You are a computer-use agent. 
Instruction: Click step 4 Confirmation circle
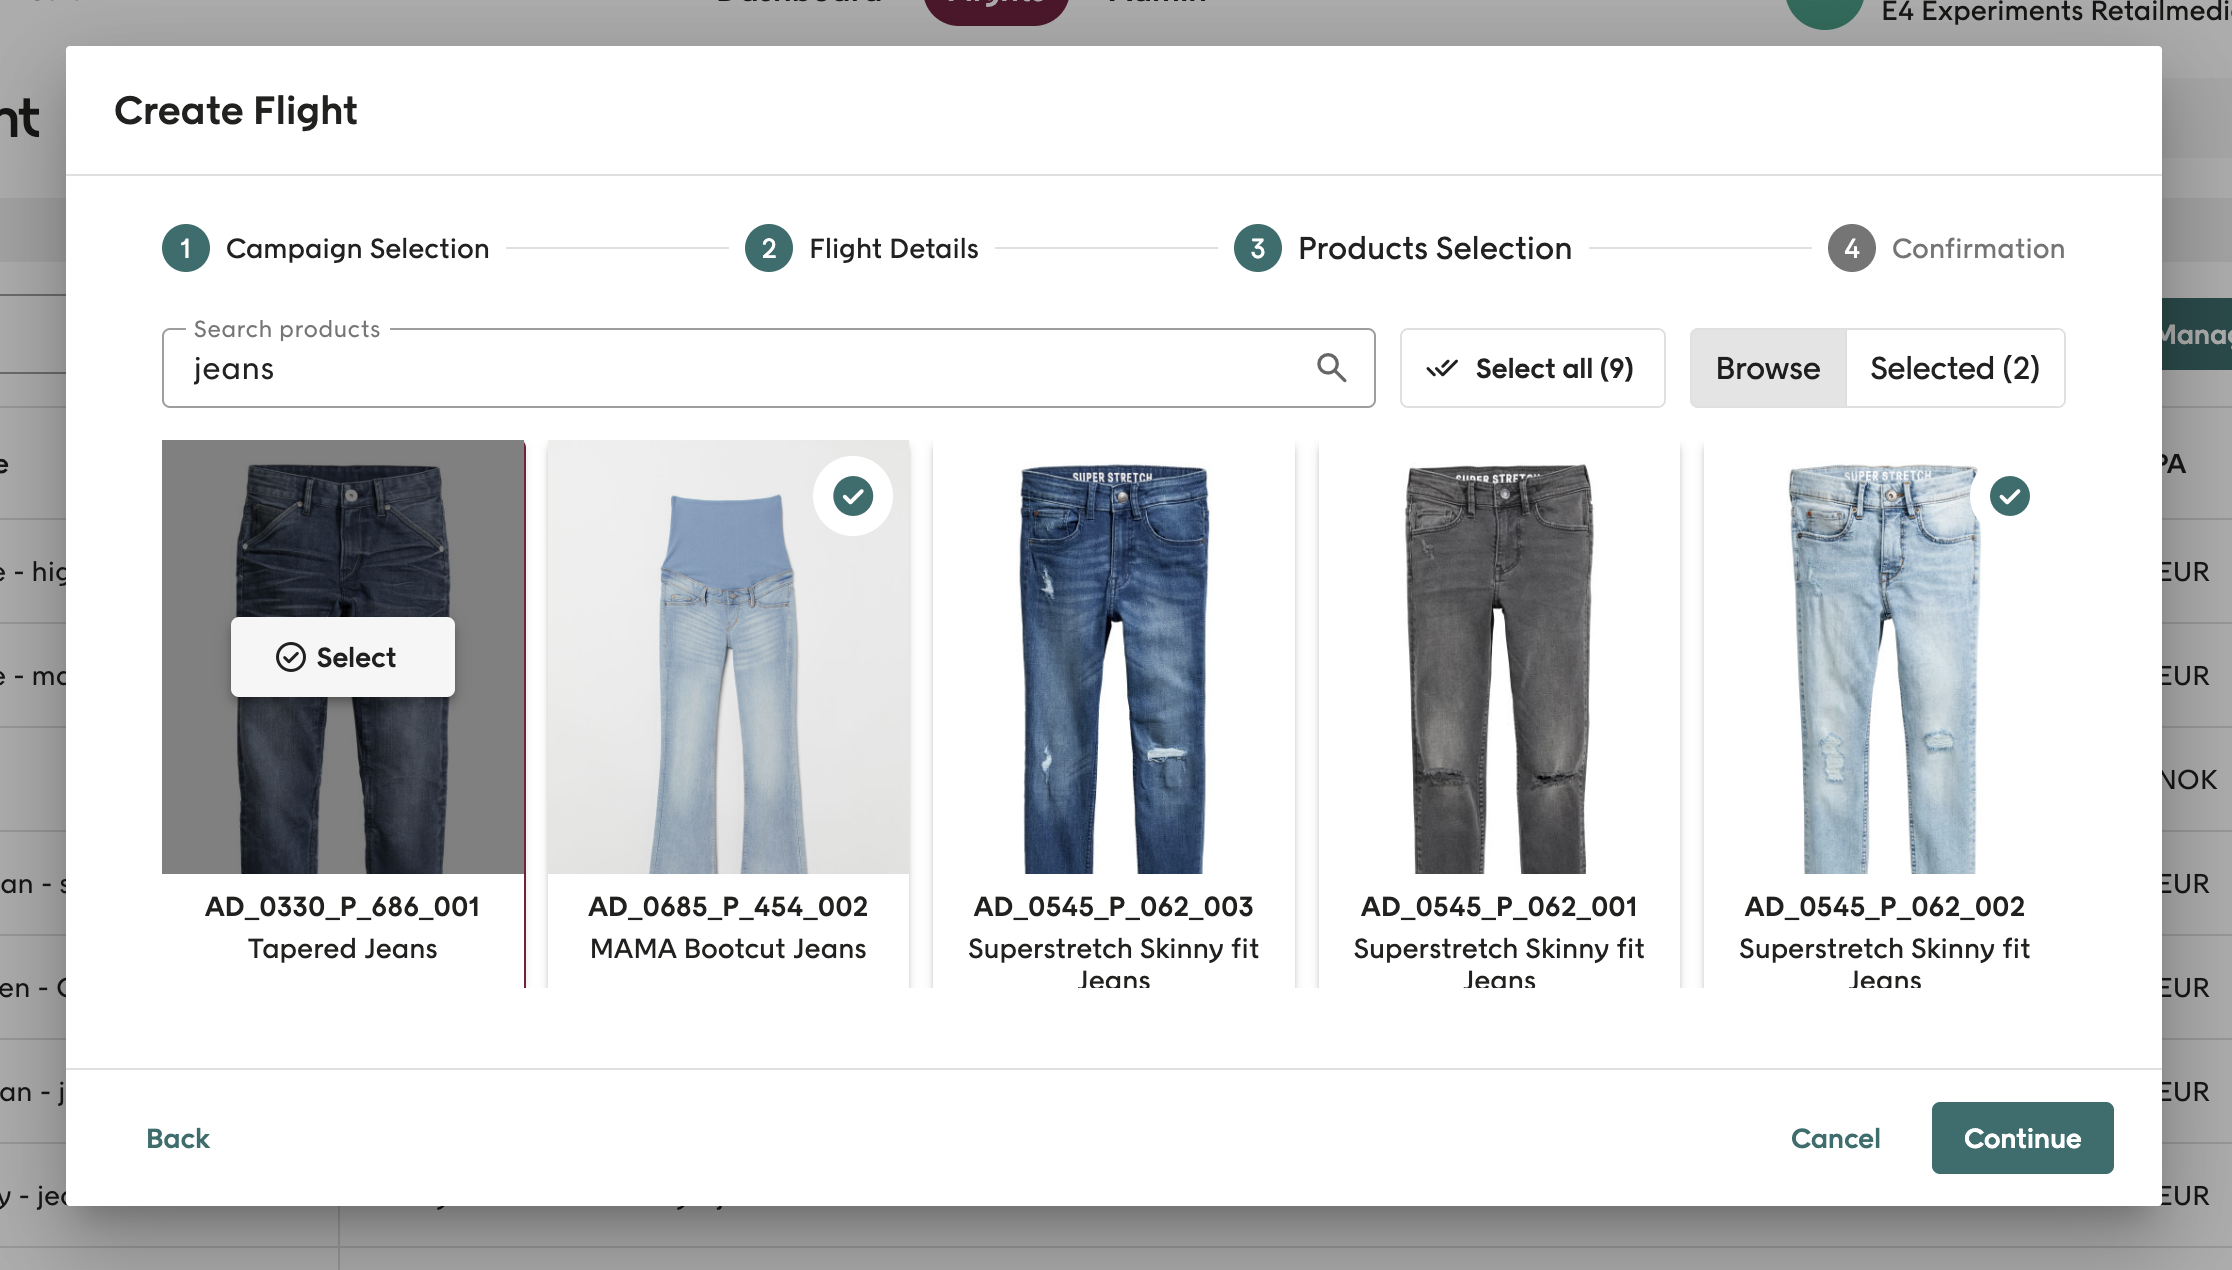click(x=1852, y=248)
